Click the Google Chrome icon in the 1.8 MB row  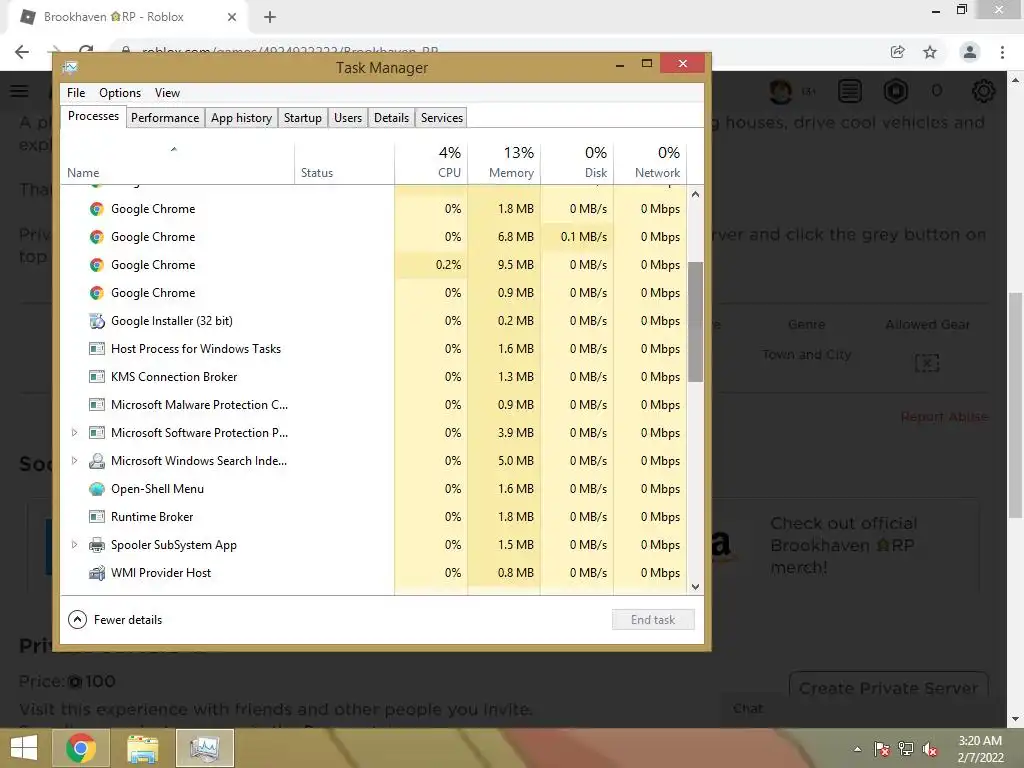click(97, 209)
